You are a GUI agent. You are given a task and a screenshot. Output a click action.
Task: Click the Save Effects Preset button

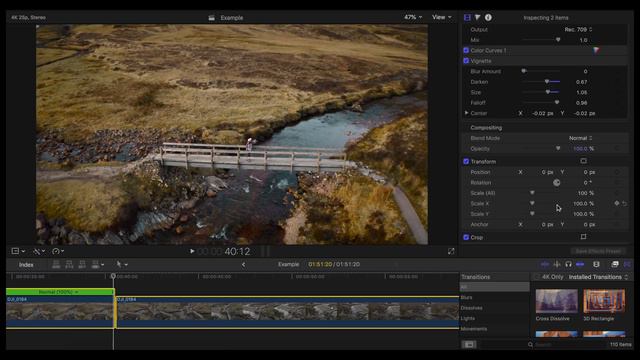click(x=598, y=251)
